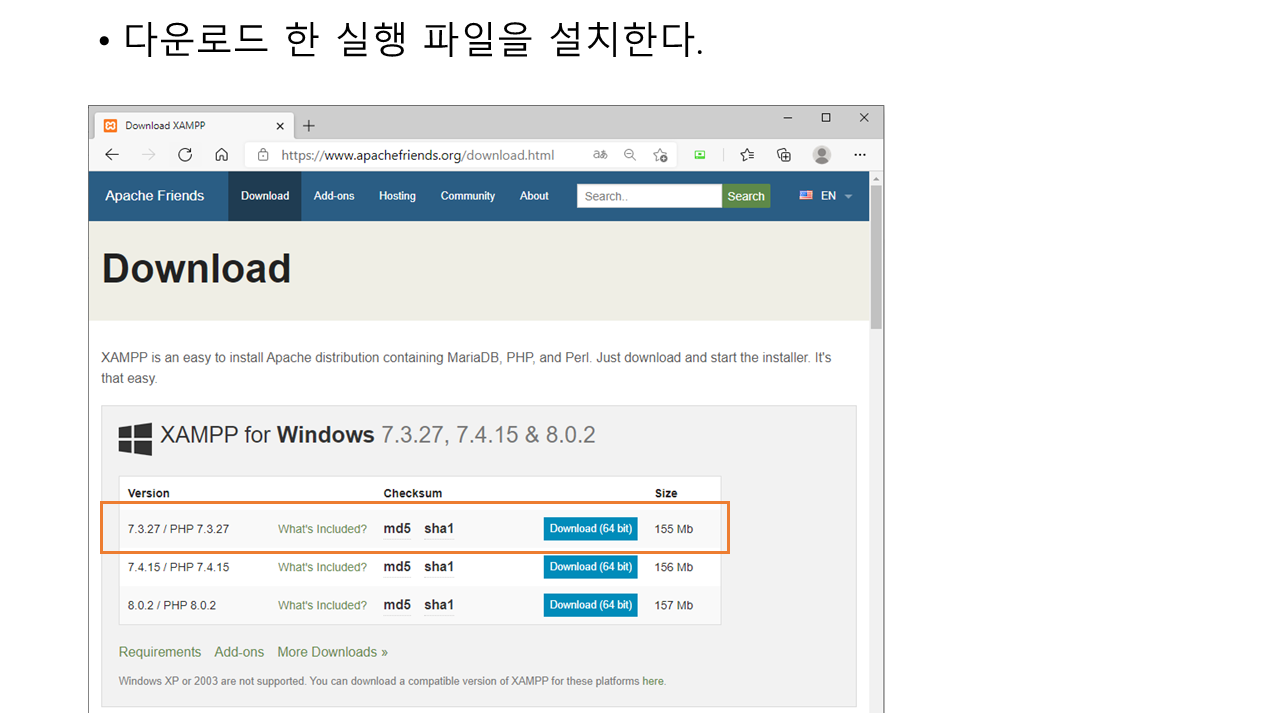
Task: Go to the browser home page icon
Action: click(222, 155)
